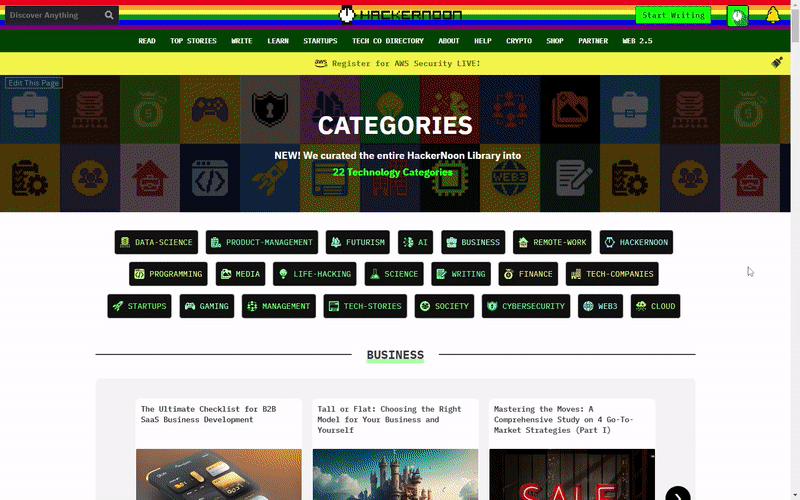
Task: Open the WRITE menu
Action: [242, 41]
